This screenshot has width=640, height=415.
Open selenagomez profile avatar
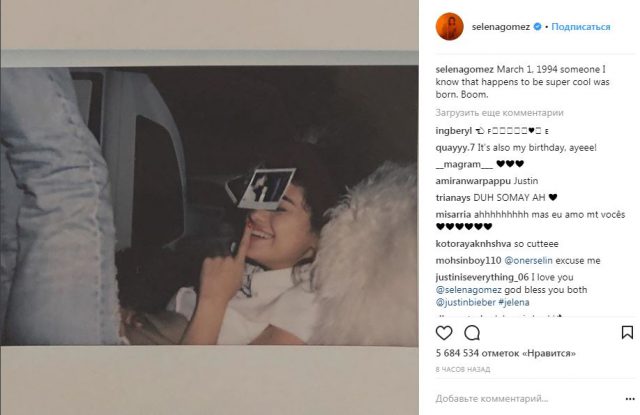click(x=449, y=27)
